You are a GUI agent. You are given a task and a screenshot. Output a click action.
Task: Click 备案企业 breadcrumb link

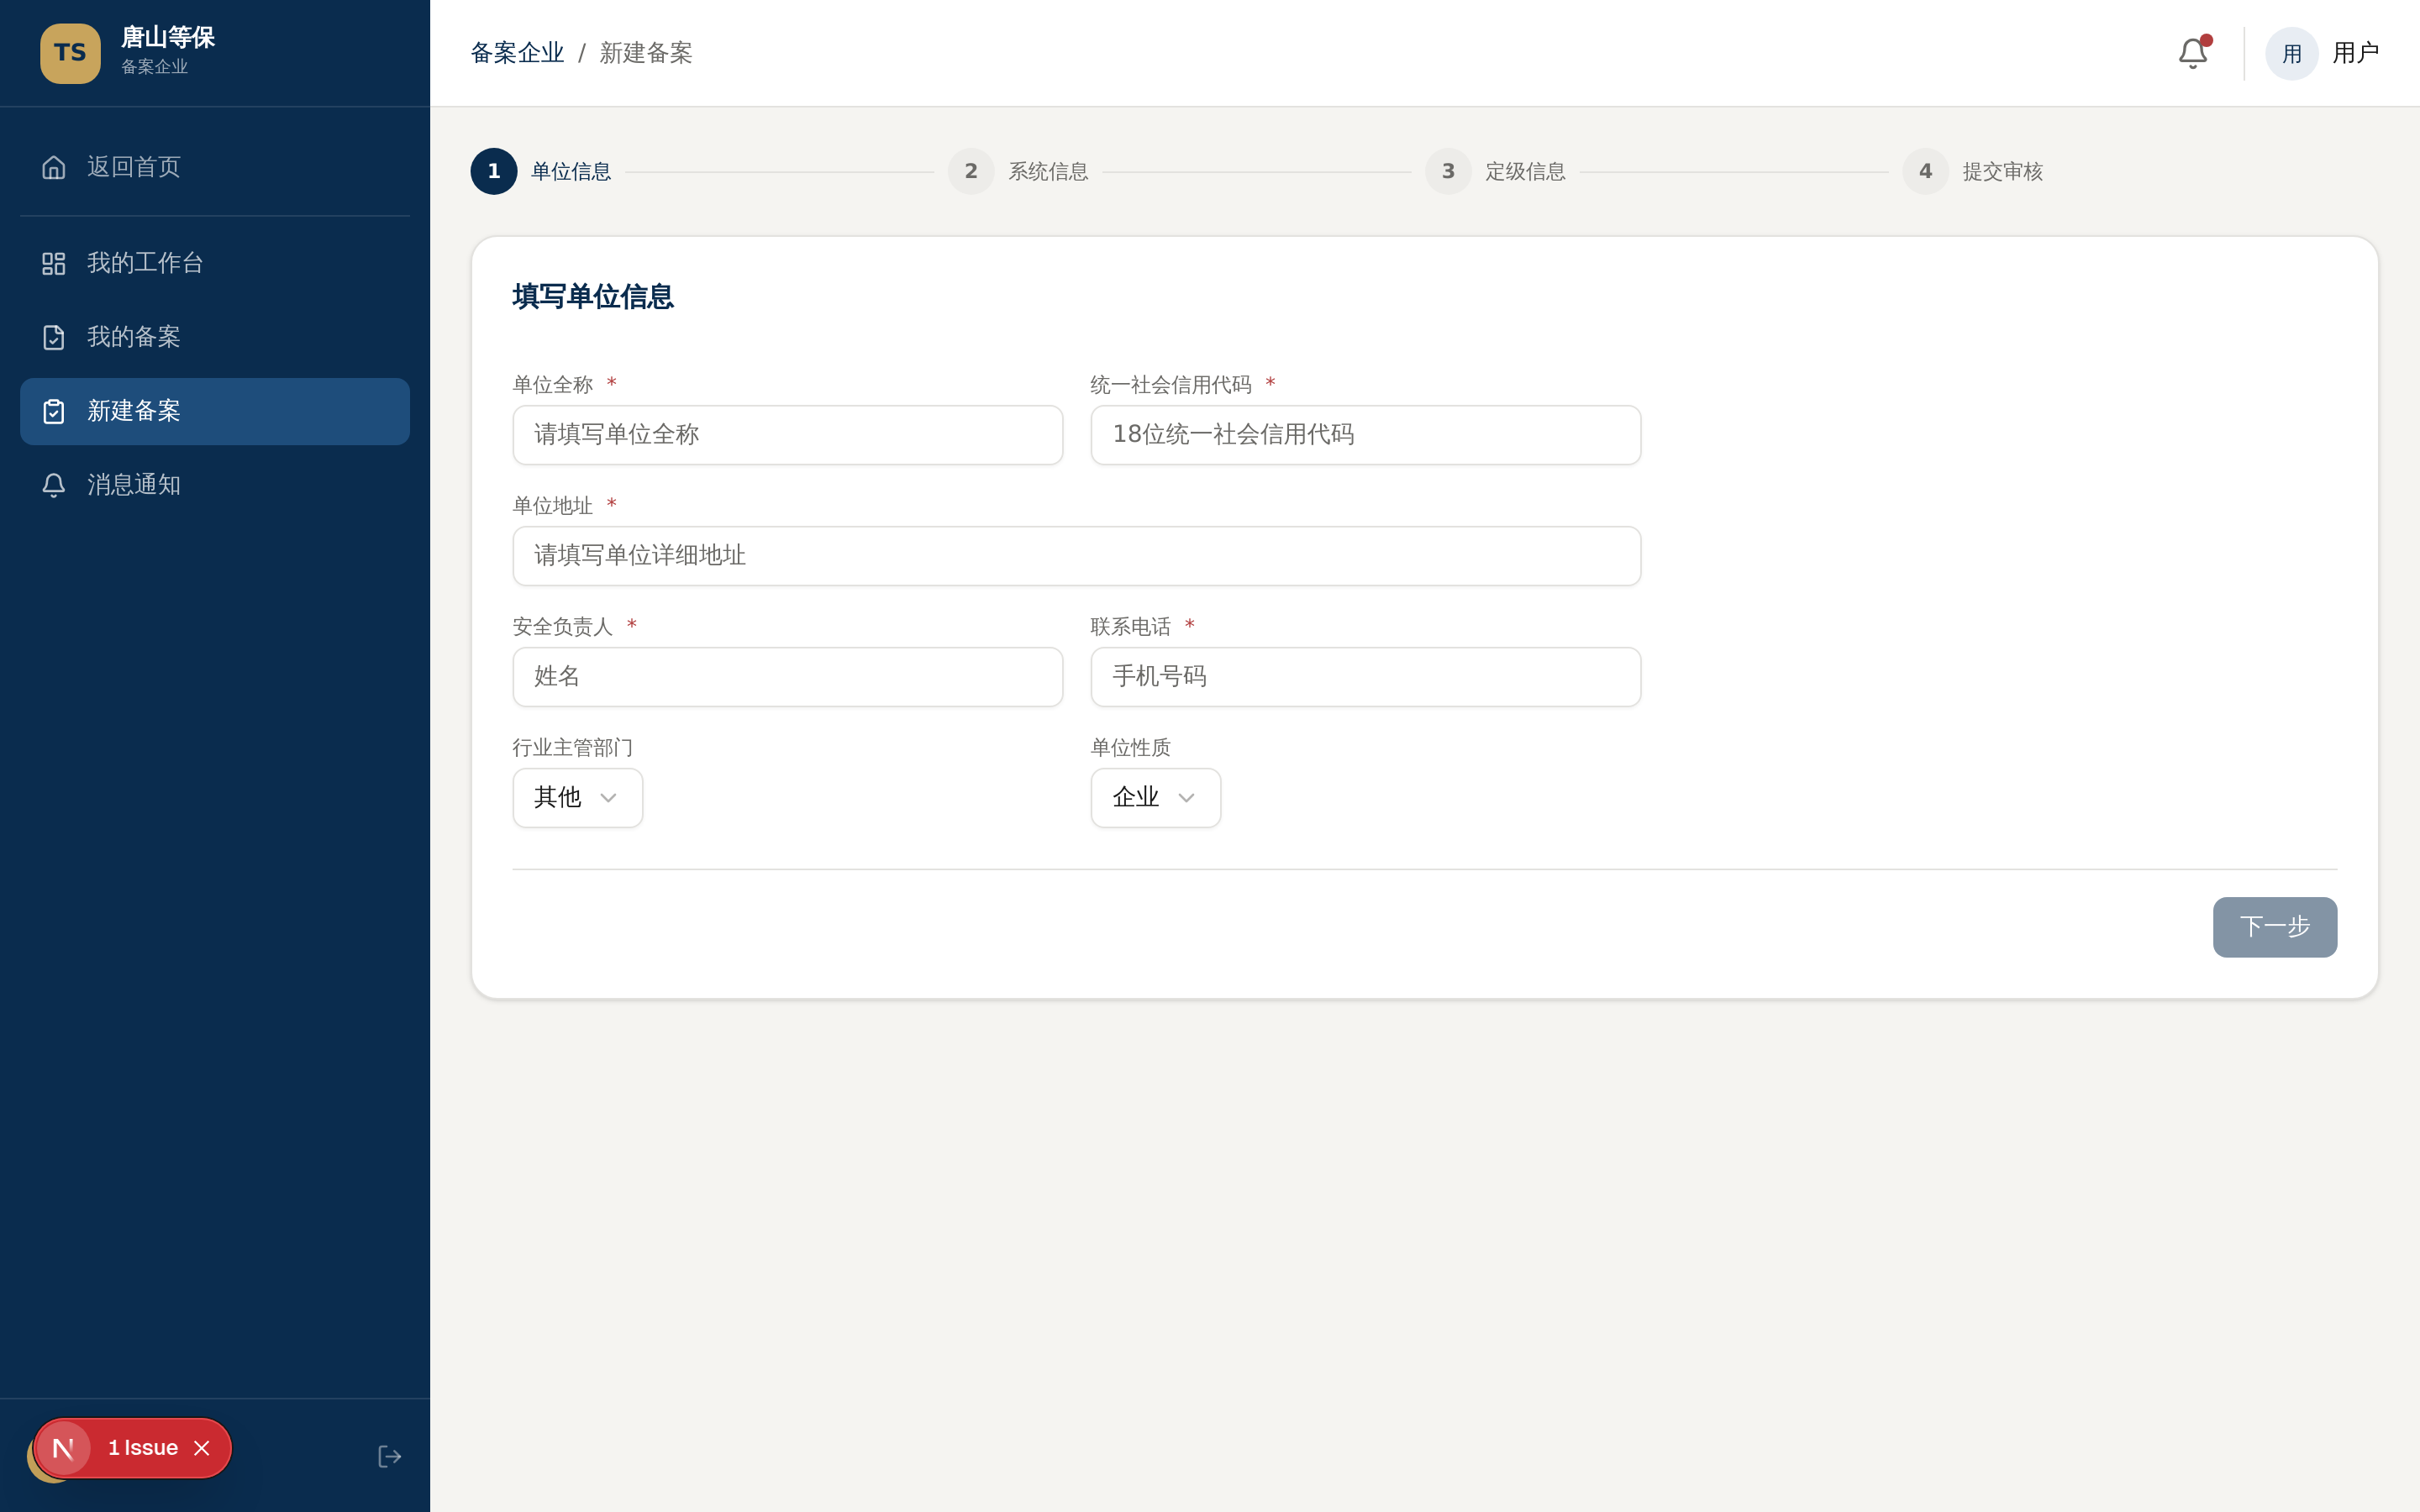tap(517, 53)
